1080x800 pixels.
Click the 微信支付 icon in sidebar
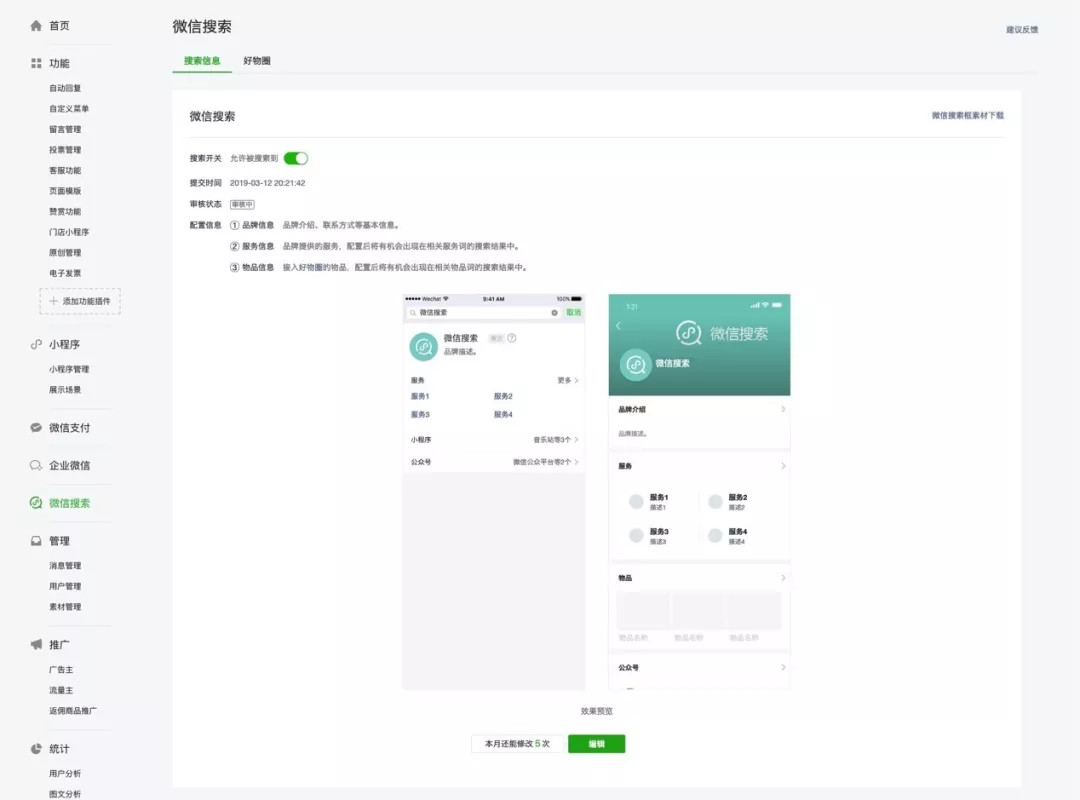point(36,427)
